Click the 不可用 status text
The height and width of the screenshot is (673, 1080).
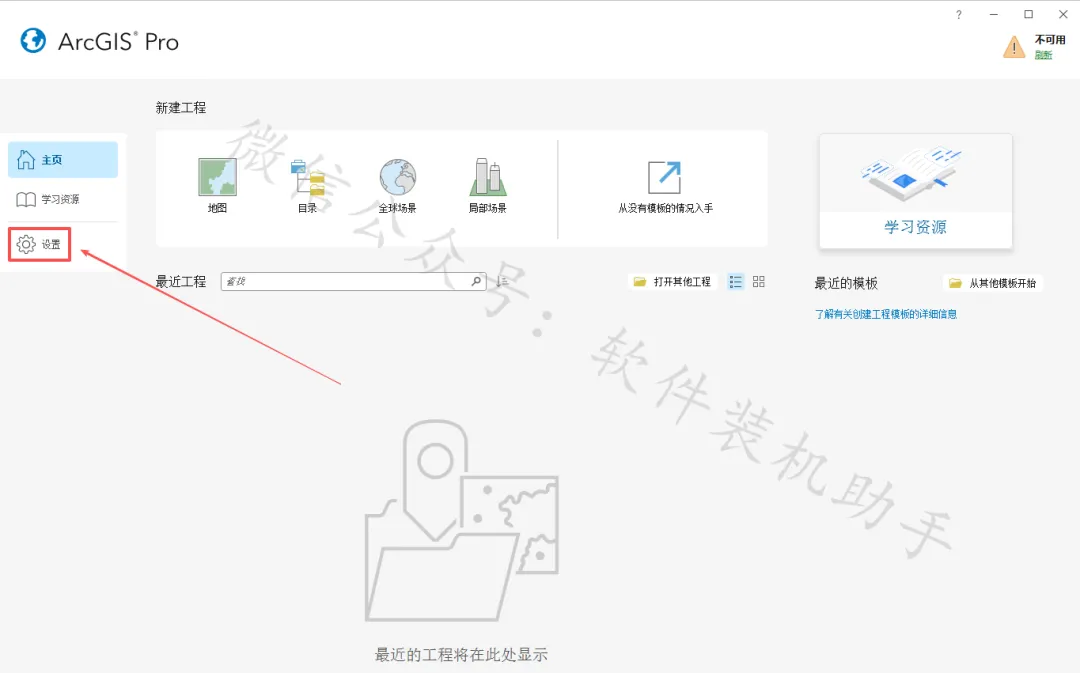coord(1050,40)
